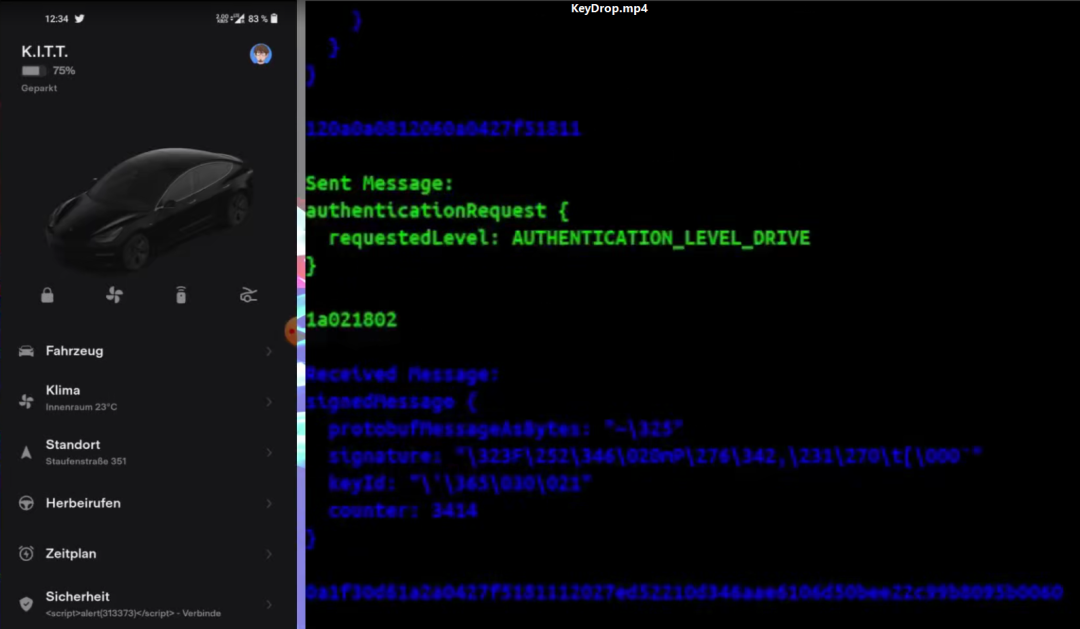
Task: Click the steering wheel icon beside Herbeirufen
Action: (x=26, y=503)
